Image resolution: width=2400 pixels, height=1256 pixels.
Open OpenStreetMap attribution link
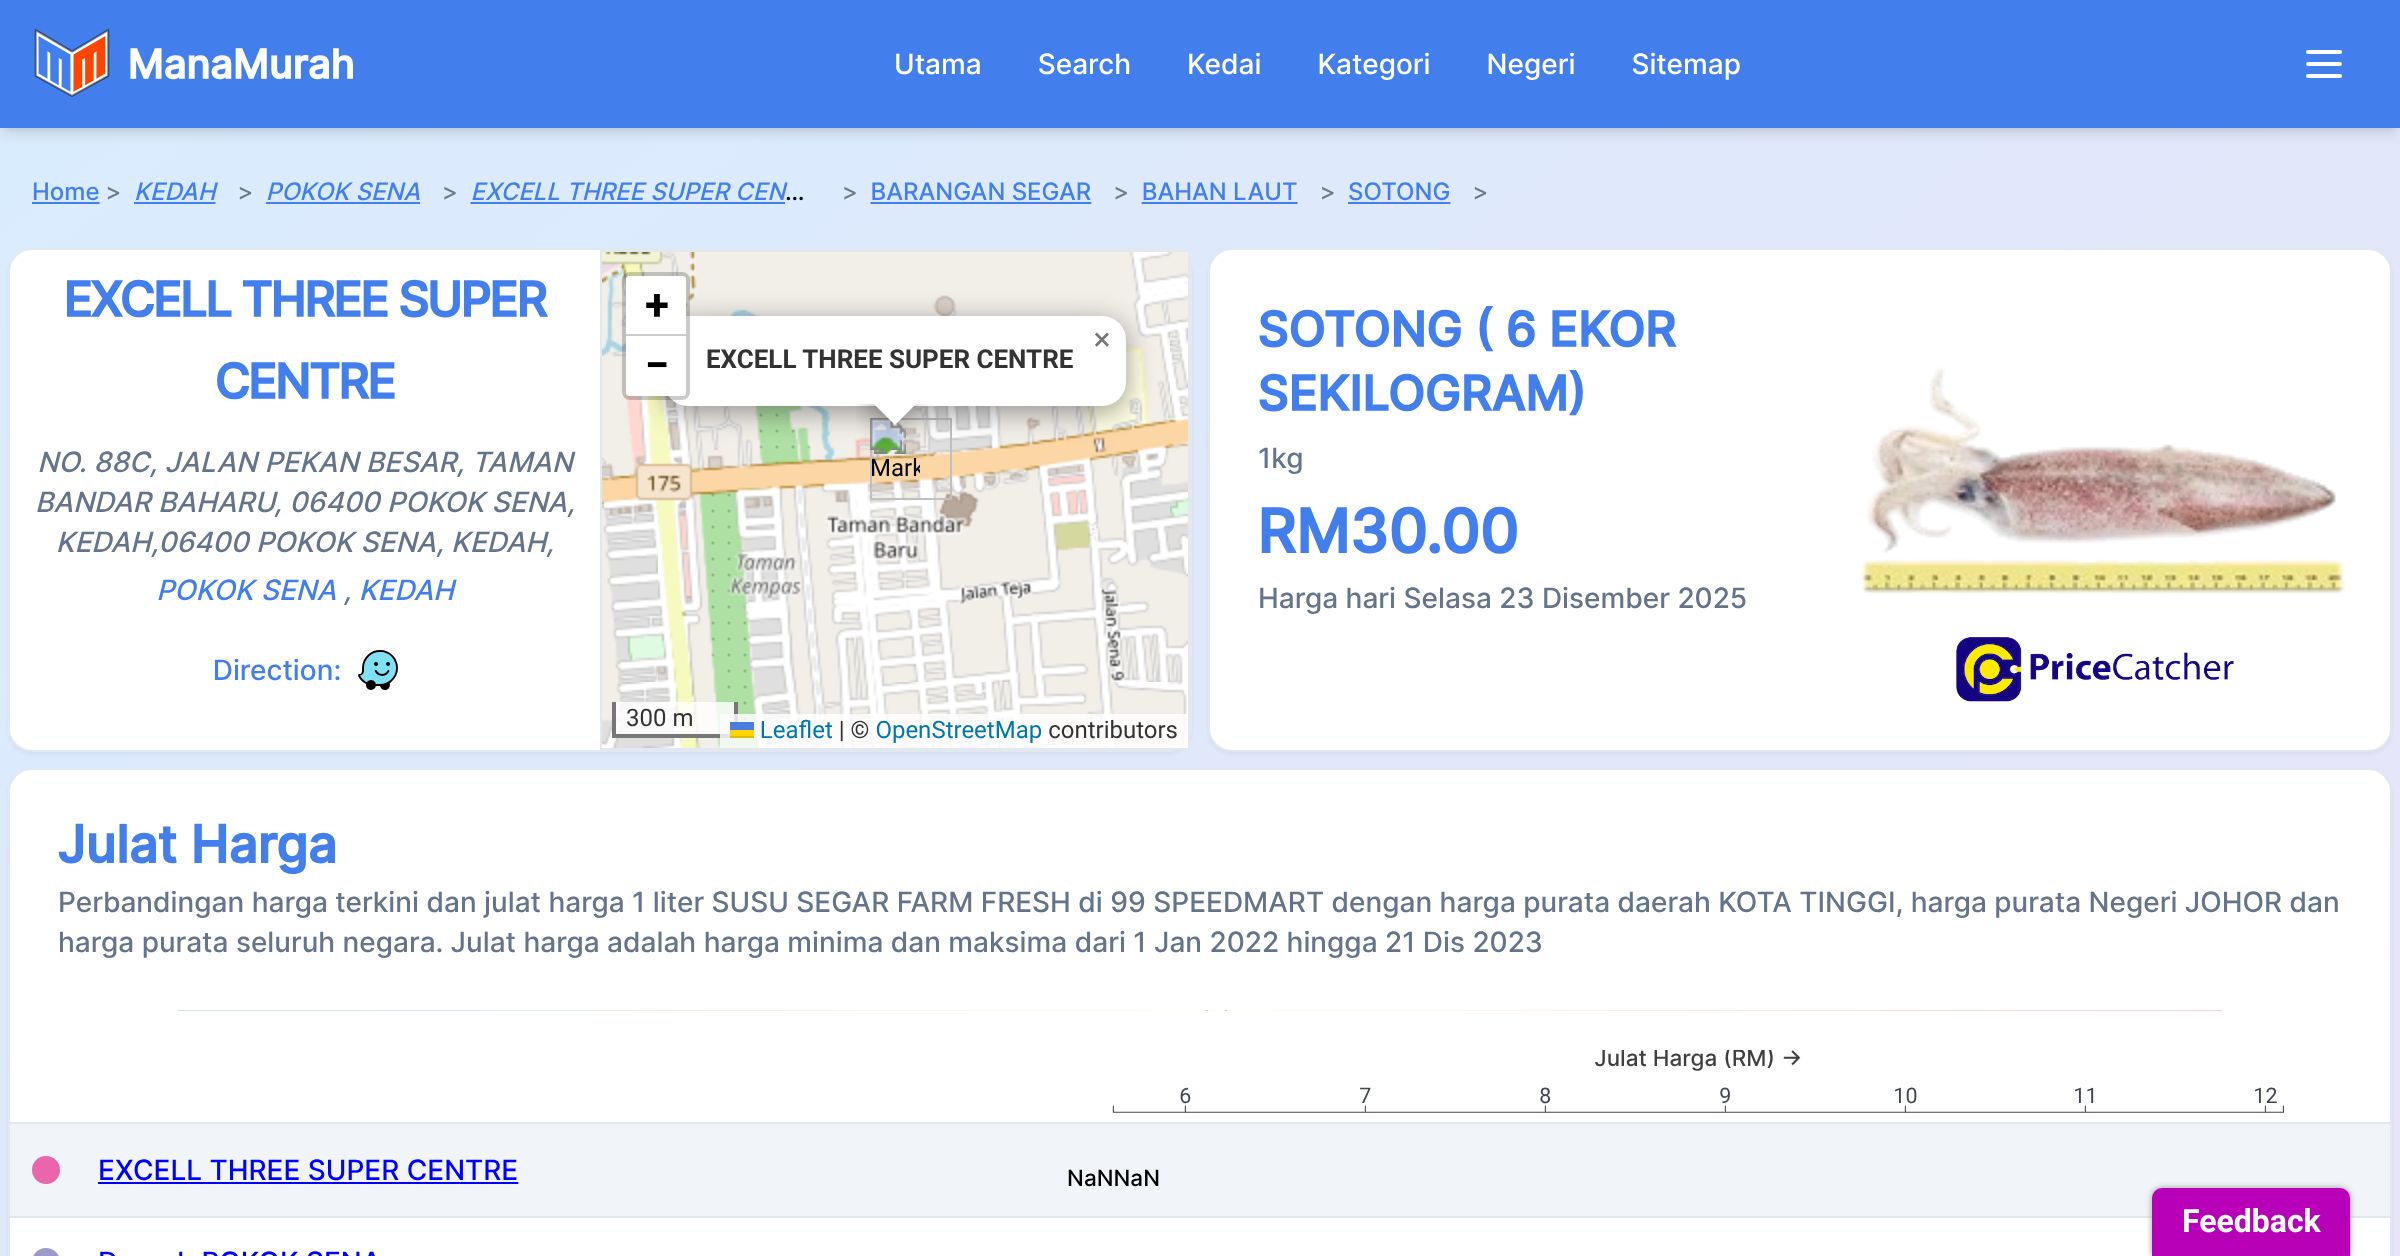coord(957,730)
